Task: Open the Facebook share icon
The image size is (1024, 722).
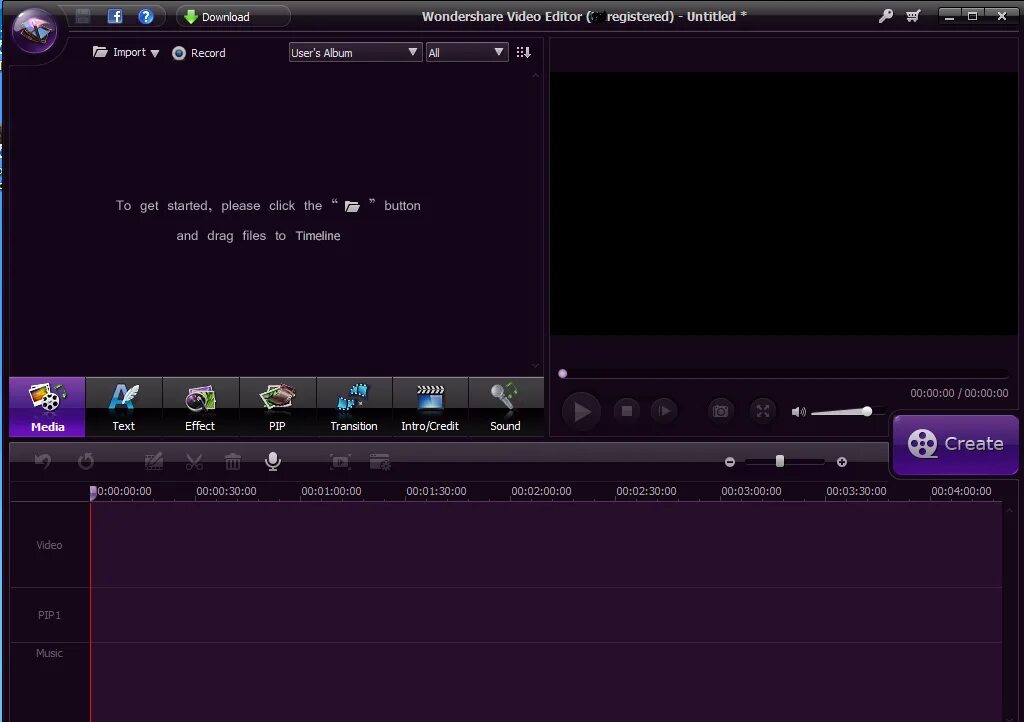Action: coord(115,16)
